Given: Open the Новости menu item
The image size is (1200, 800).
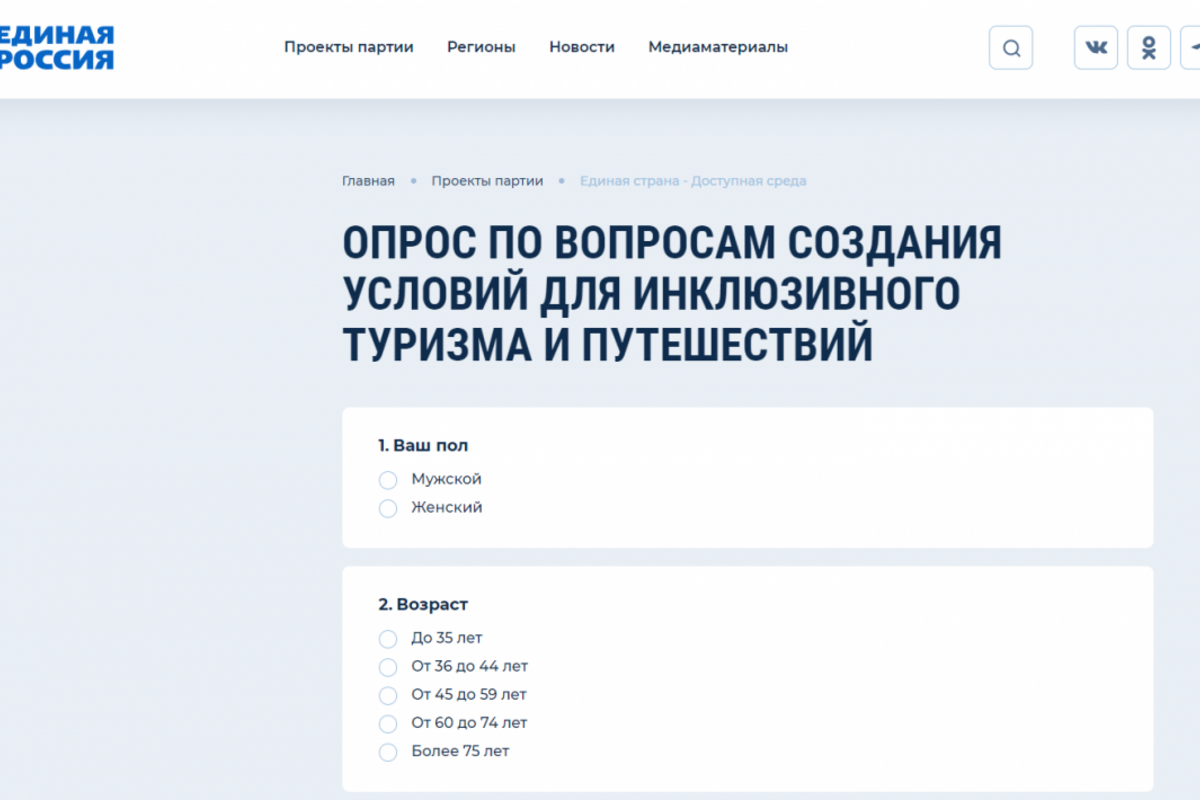Looking at the screenshot, I should coord(582,47).
